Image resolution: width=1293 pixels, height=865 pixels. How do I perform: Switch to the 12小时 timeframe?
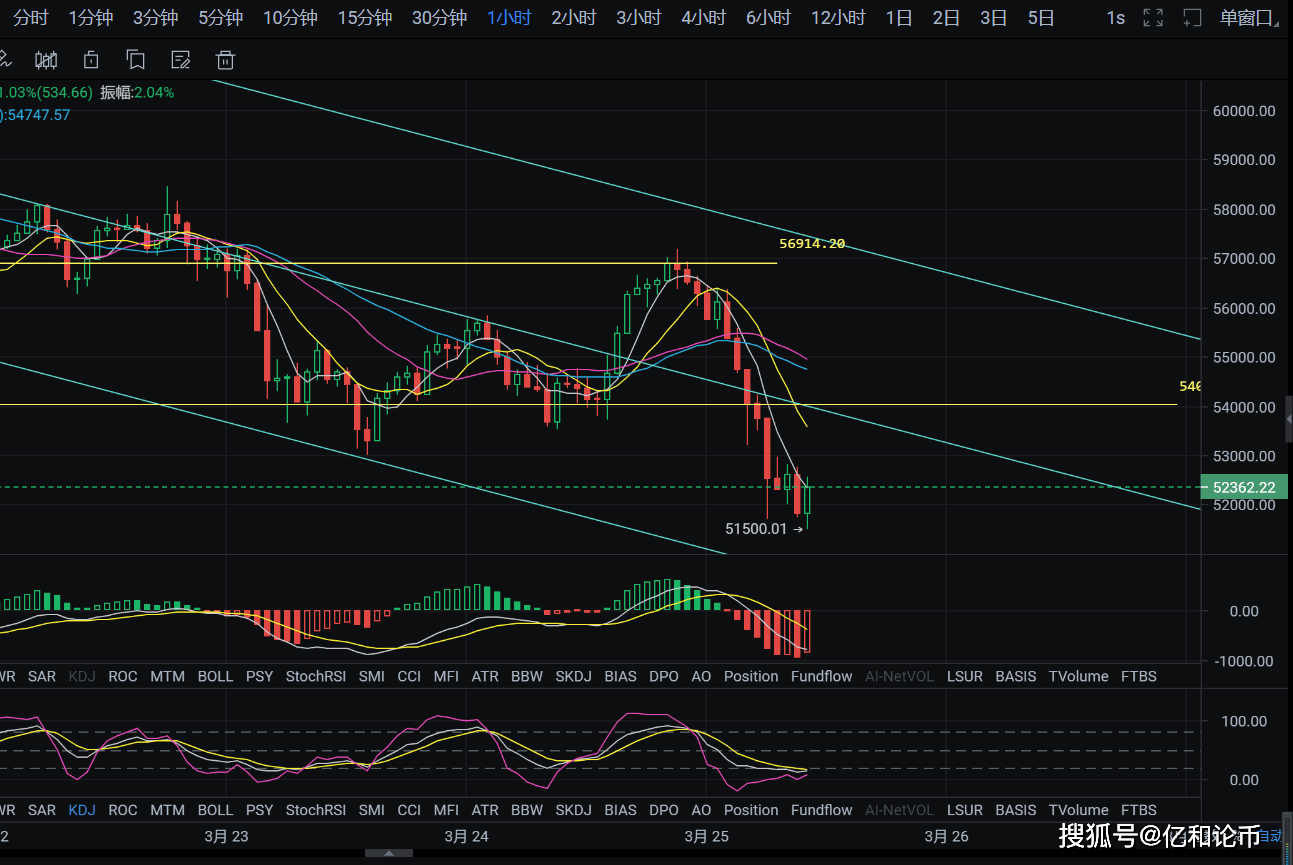838,18
